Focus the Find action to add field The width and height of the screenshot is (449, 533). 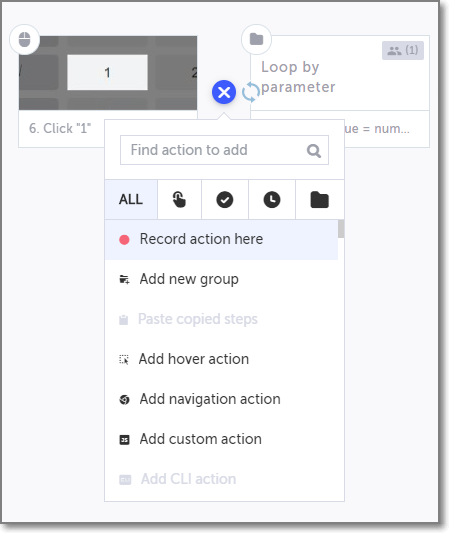click(x=224, y=150)
